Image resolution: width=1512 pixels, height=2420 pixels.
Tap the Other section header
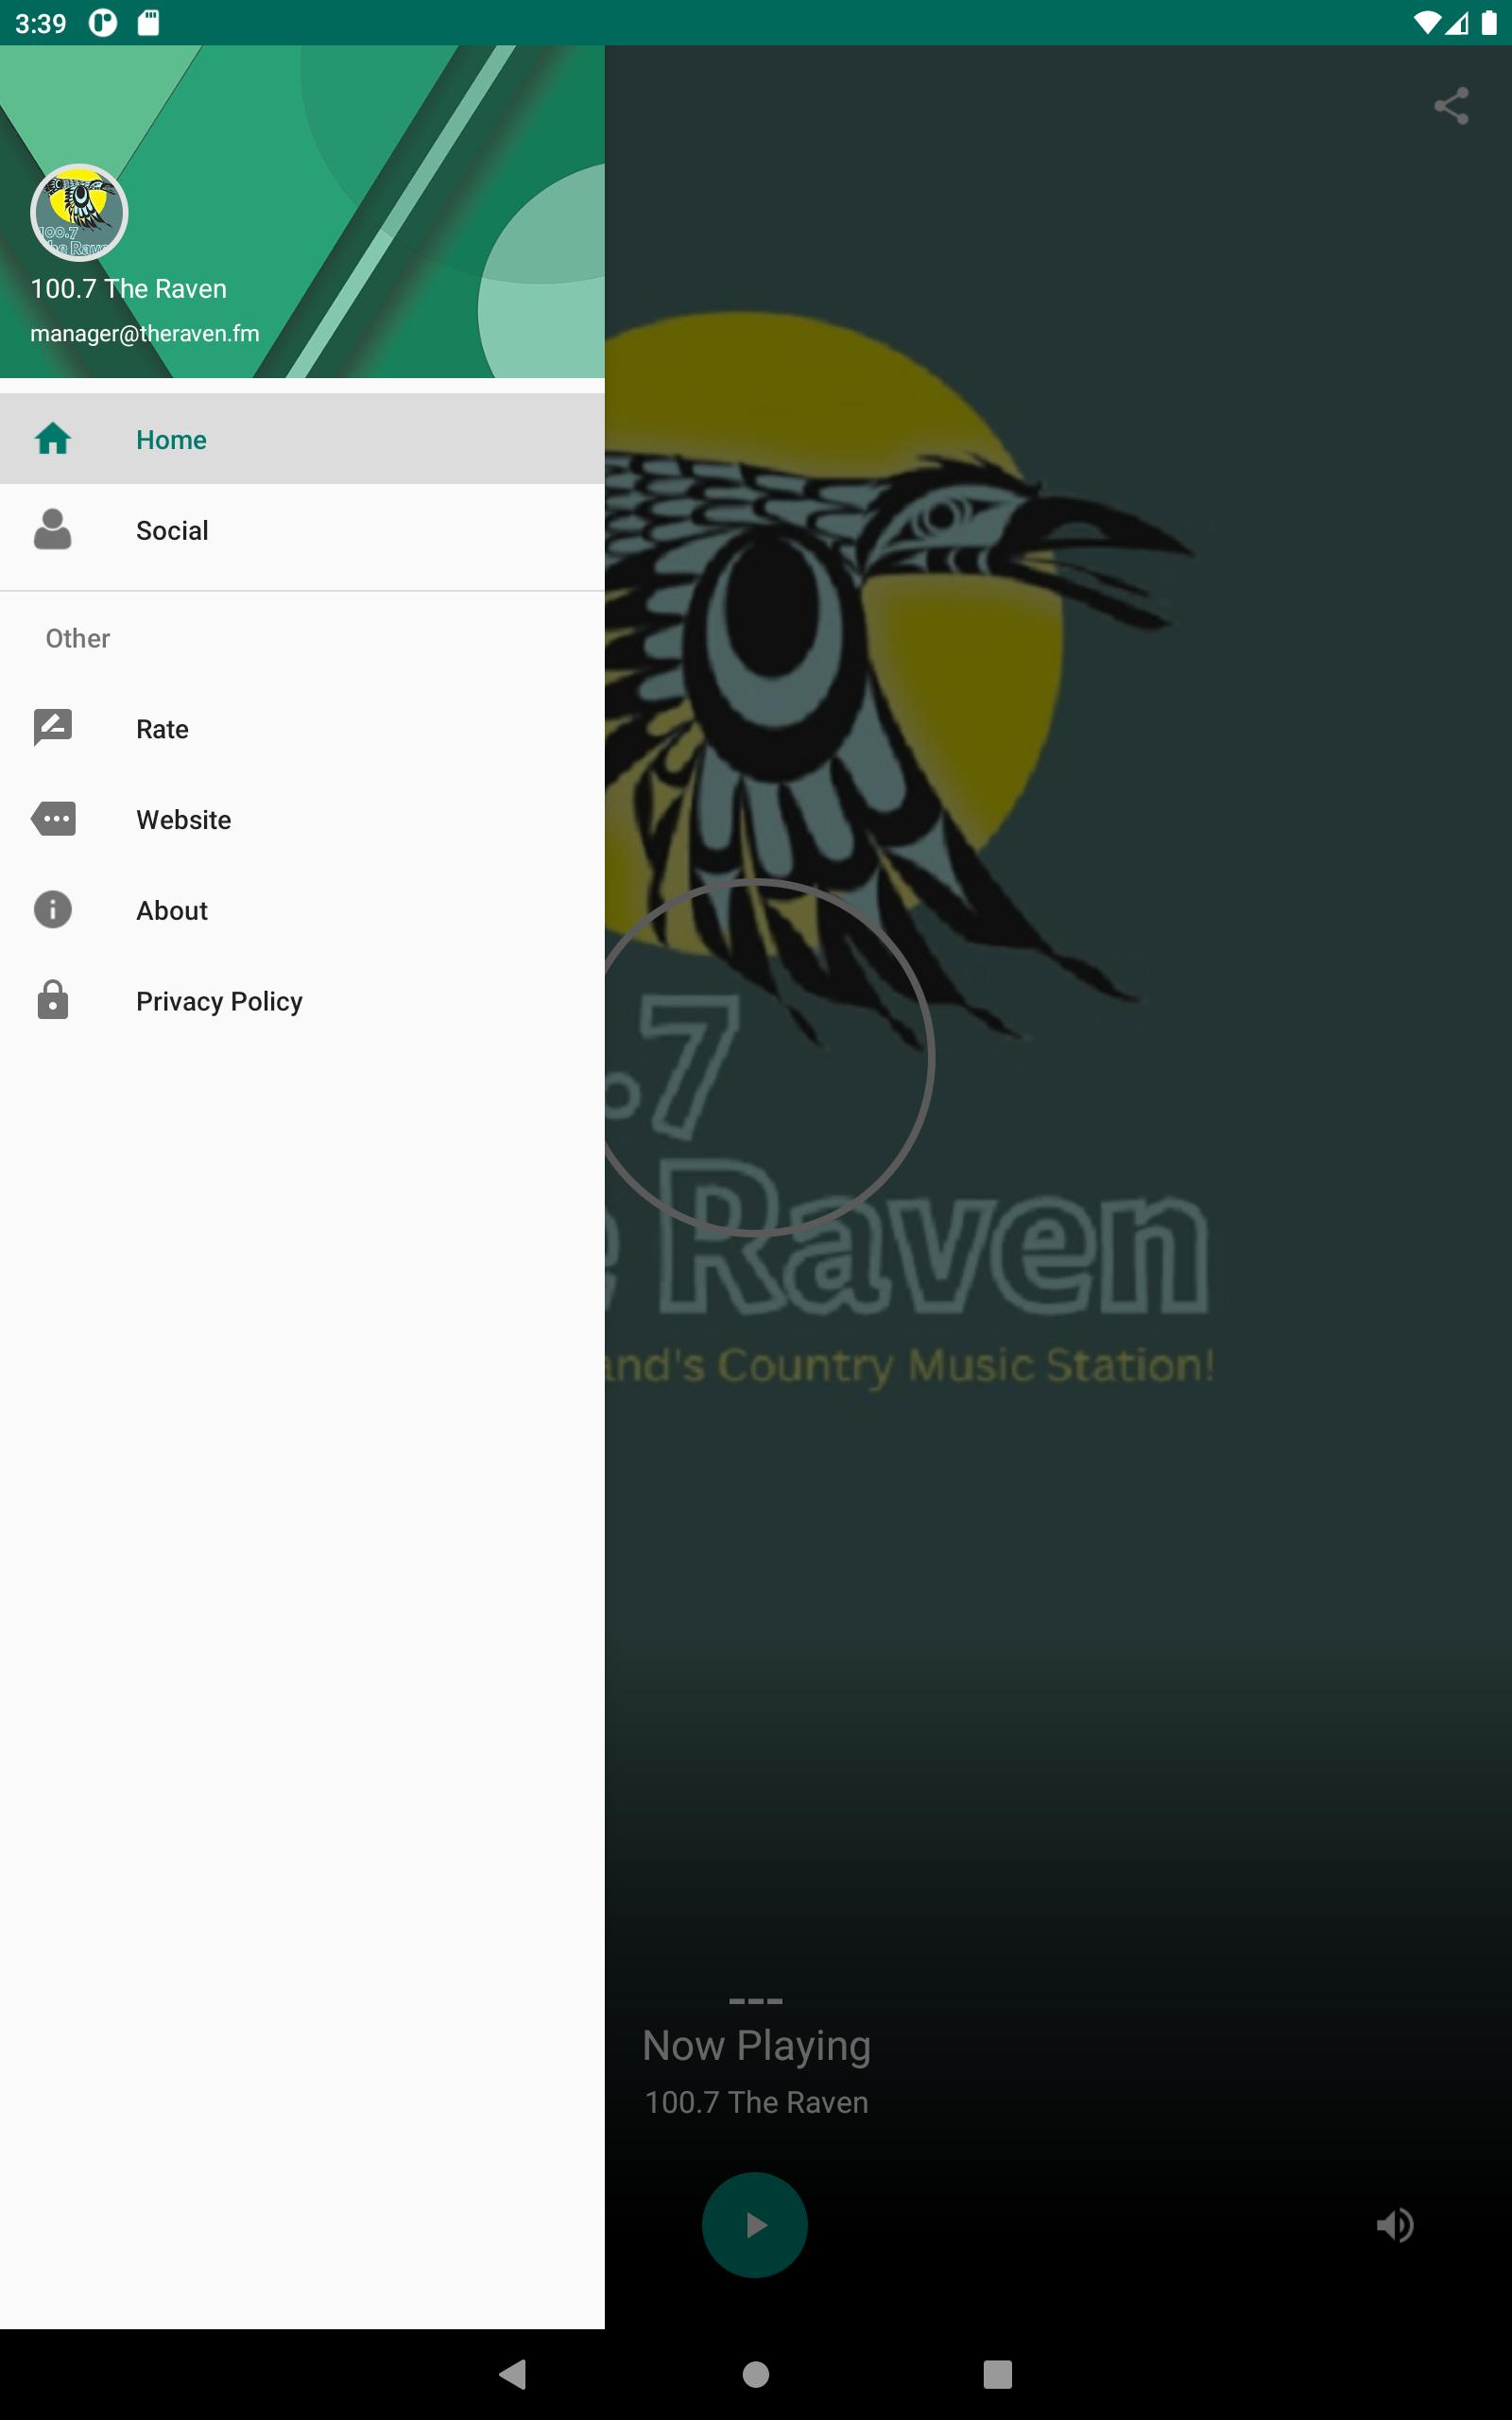78,638
